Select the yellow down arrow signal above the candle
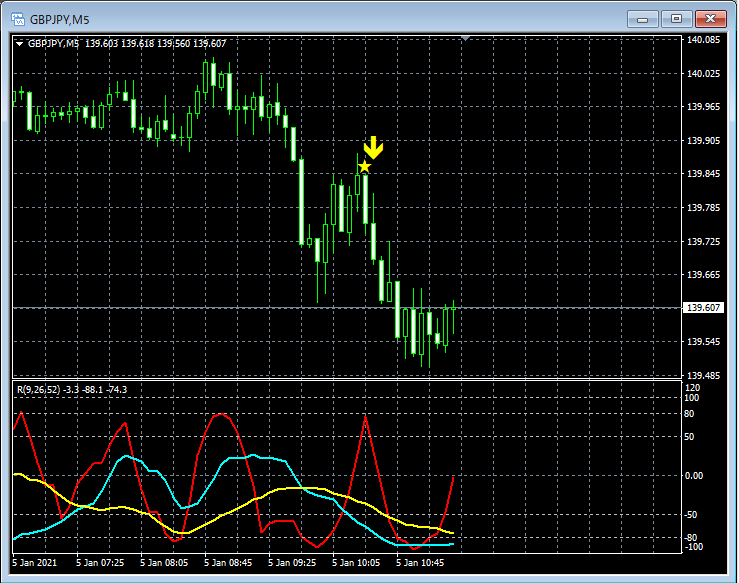This screenshot has height=583, width=739. [x=374, y=148]
